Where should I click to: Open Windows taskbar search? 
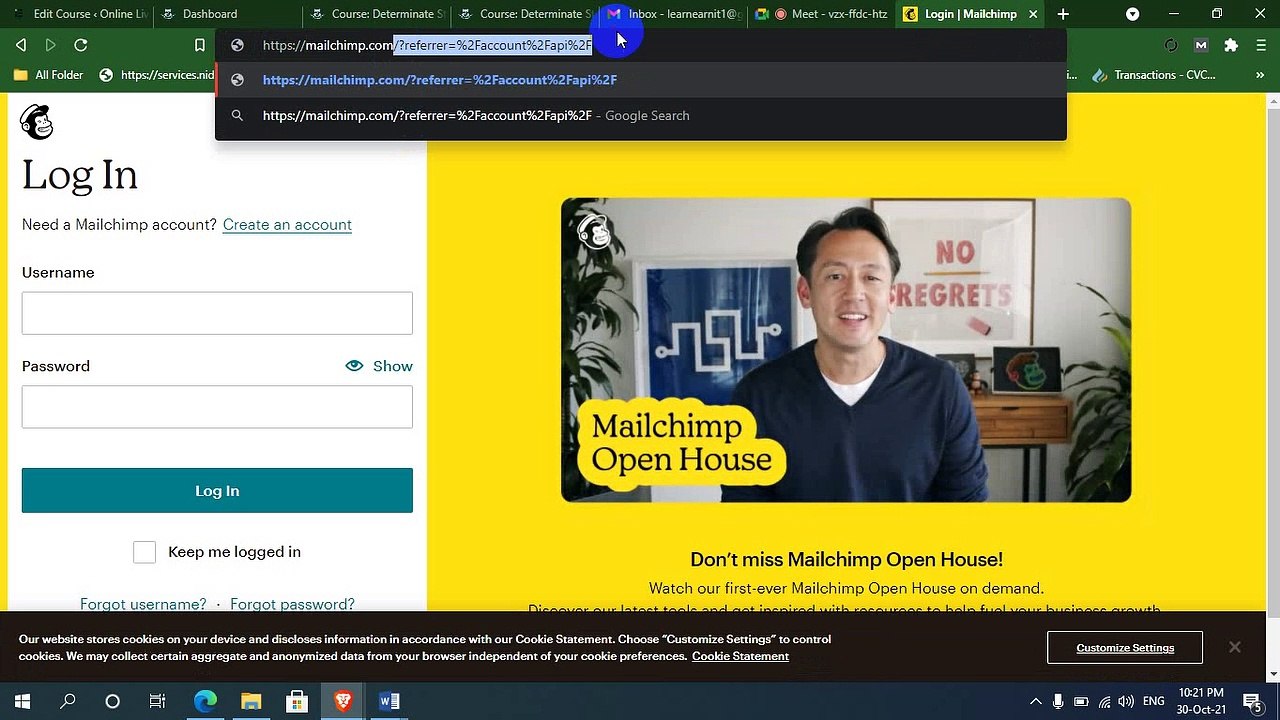pyautogui.click(x=68, y=701)
